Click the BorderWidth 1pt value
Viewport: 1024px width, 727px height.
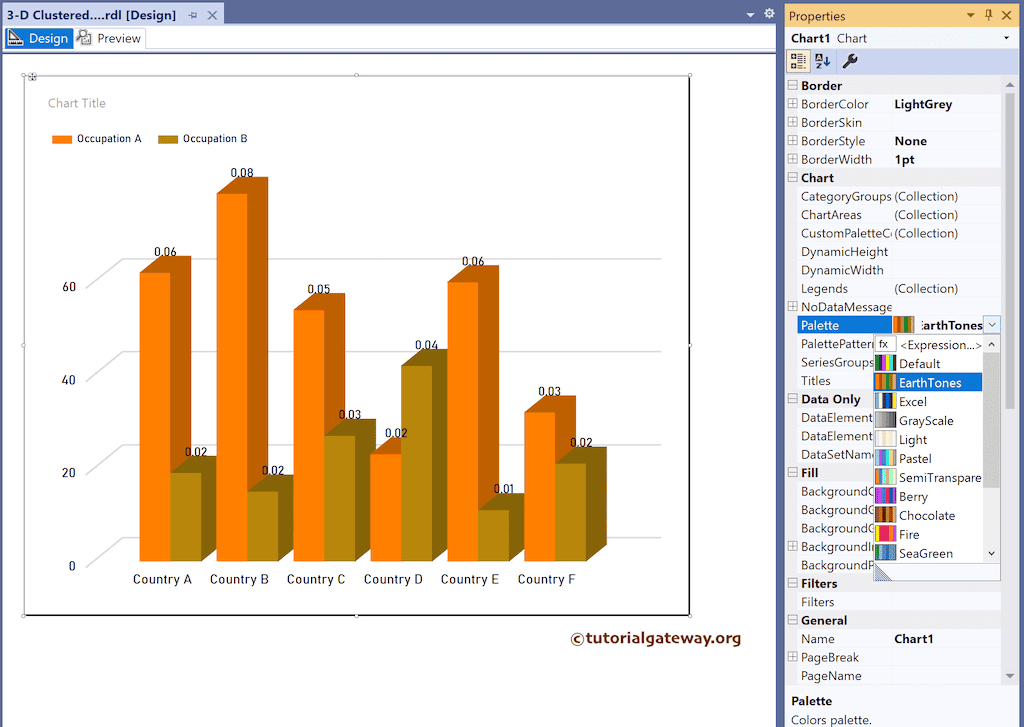click(904, 159)
